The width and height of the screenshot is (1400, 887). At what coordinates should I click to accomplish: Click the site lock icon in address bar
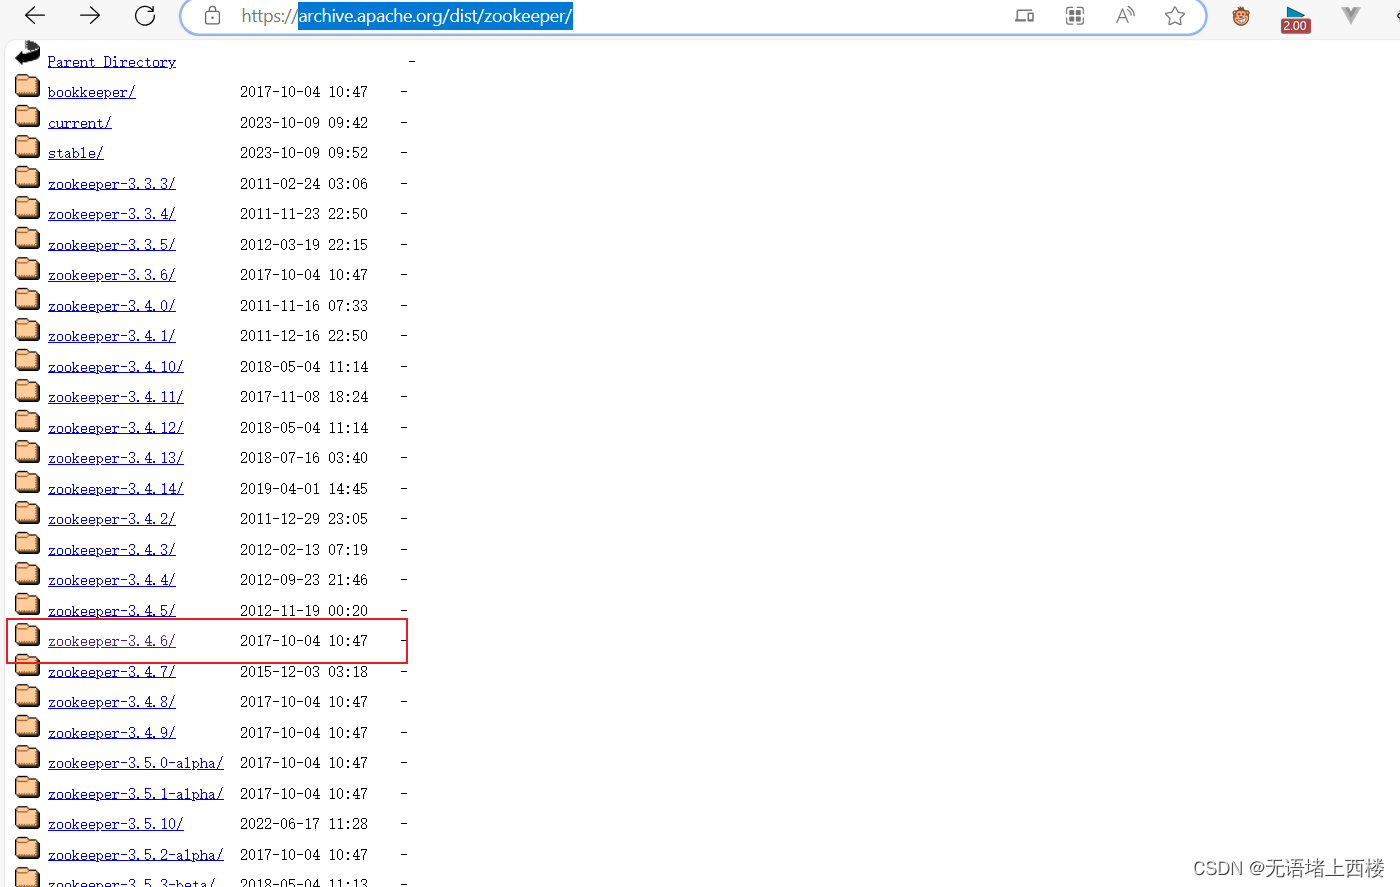pyautogui.click(x=212, y=16)
